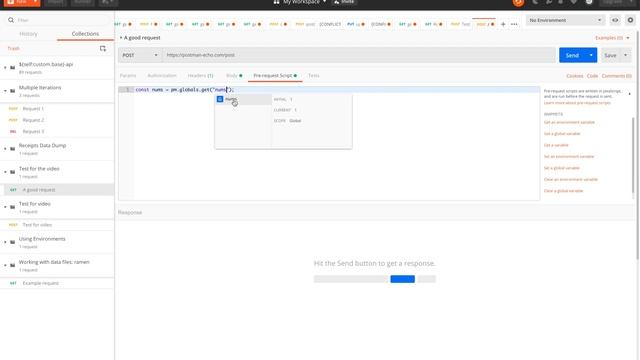
Task: Click the Invite button in header
Action: point(344,2)
